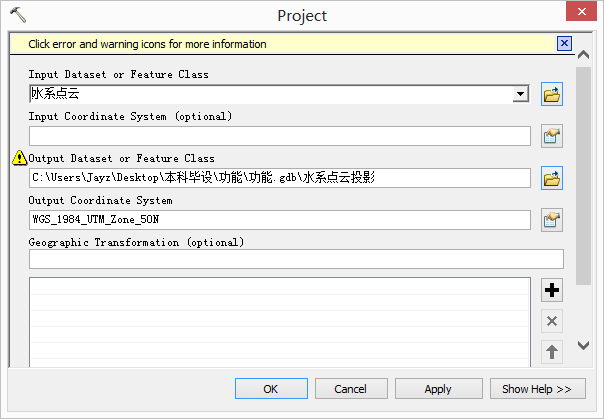Close the error and warning message bar

[564, 44]
